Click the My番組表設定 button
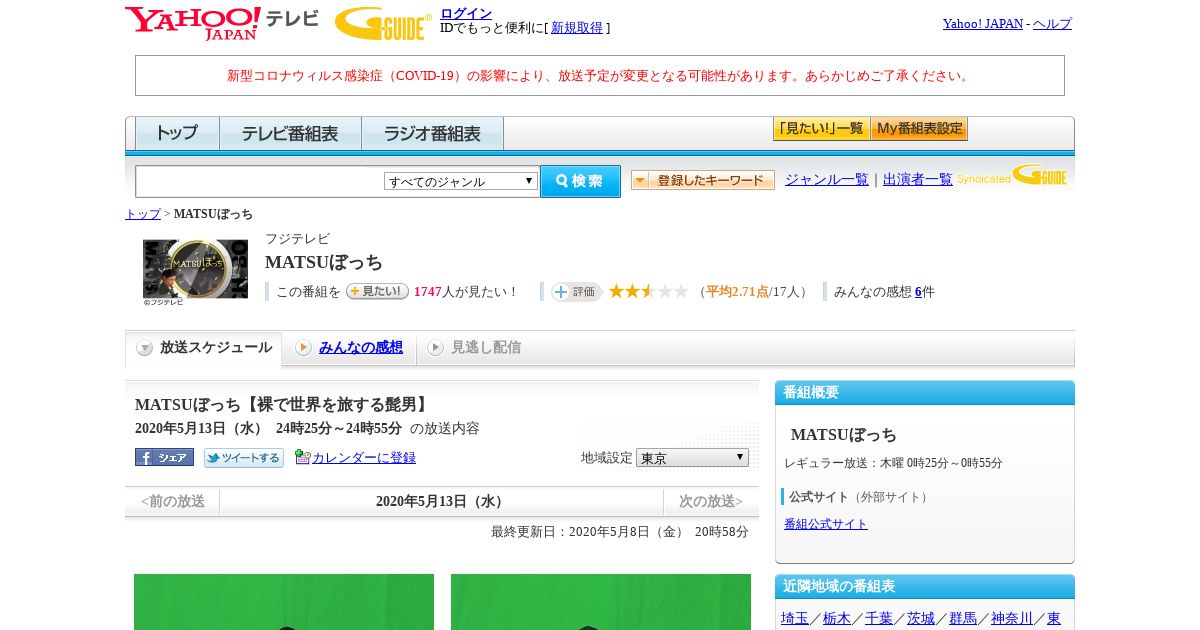 [919, 128]
